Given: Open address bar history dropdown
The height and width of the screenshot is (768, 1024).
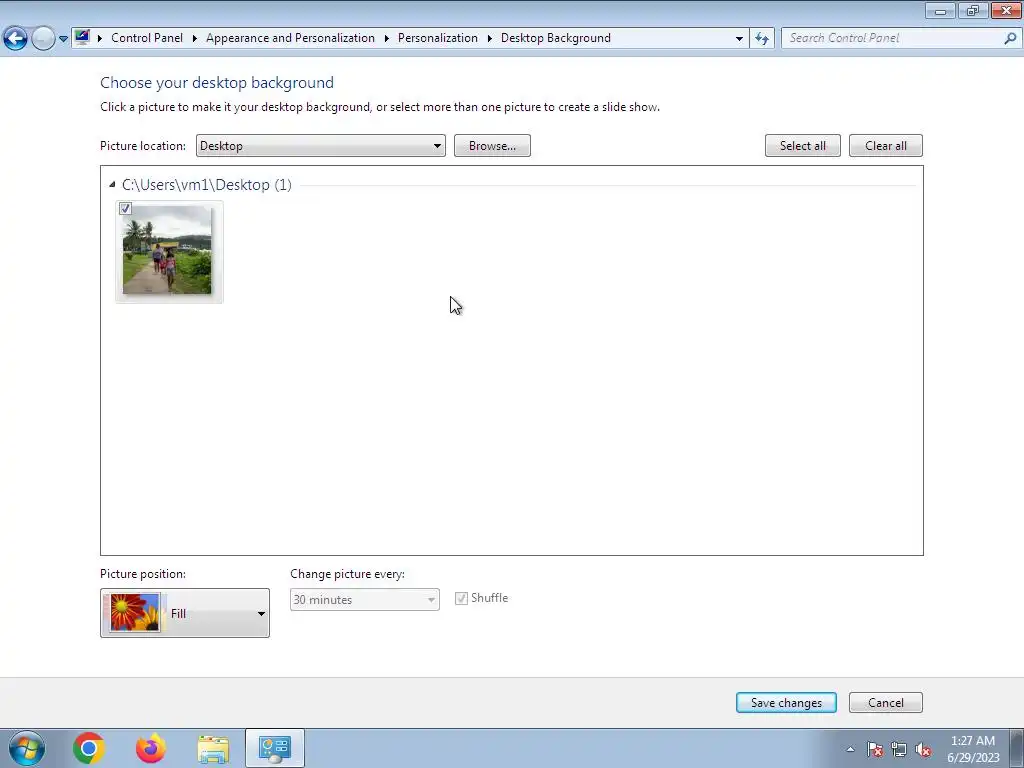Looking at the screenshot, I should [x=739, y=39].
